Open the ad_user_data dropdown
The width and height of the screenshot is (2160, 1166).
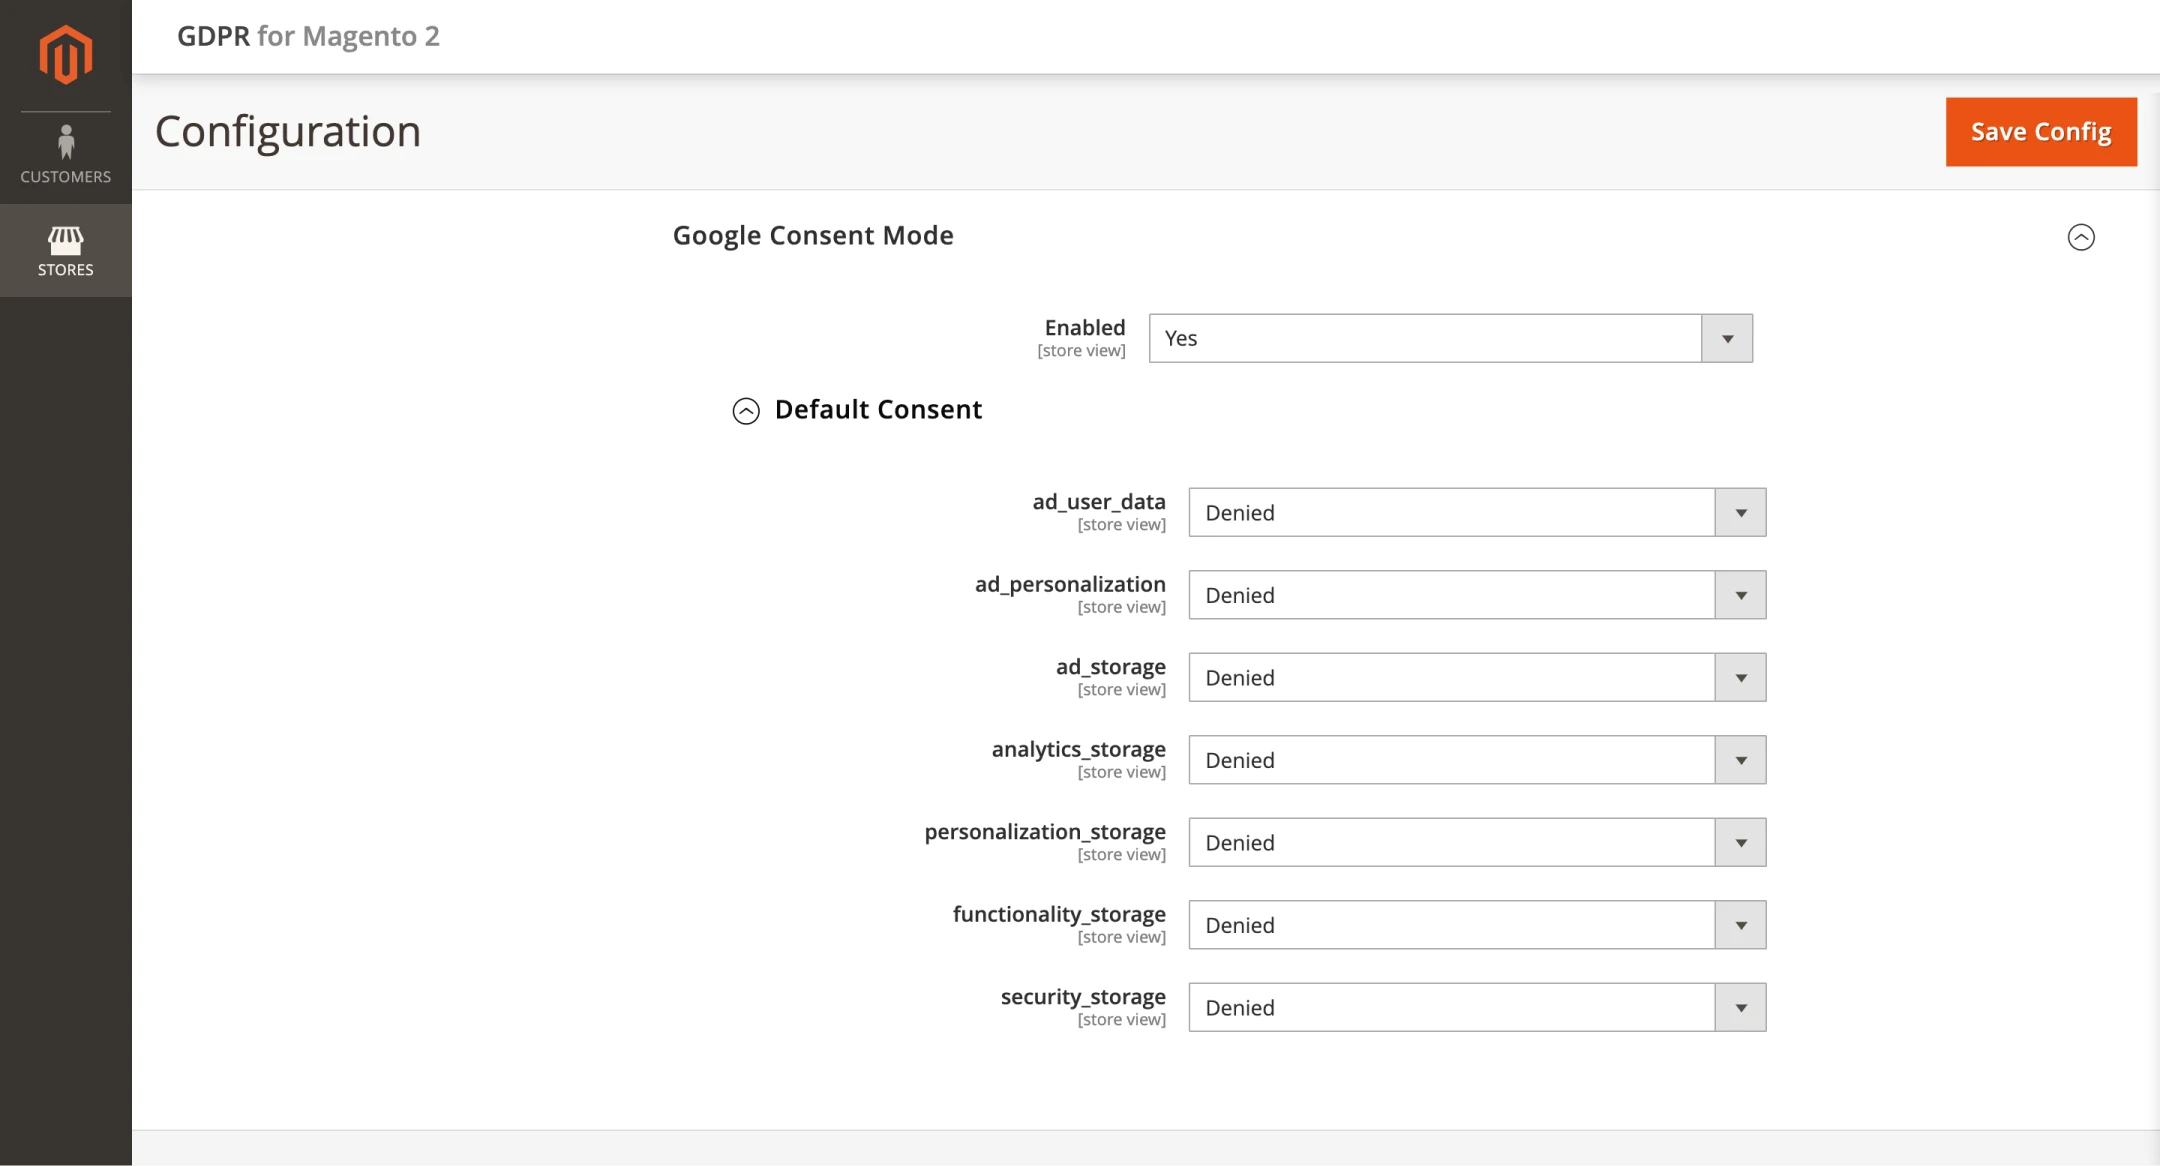[x=1476, y=513]
